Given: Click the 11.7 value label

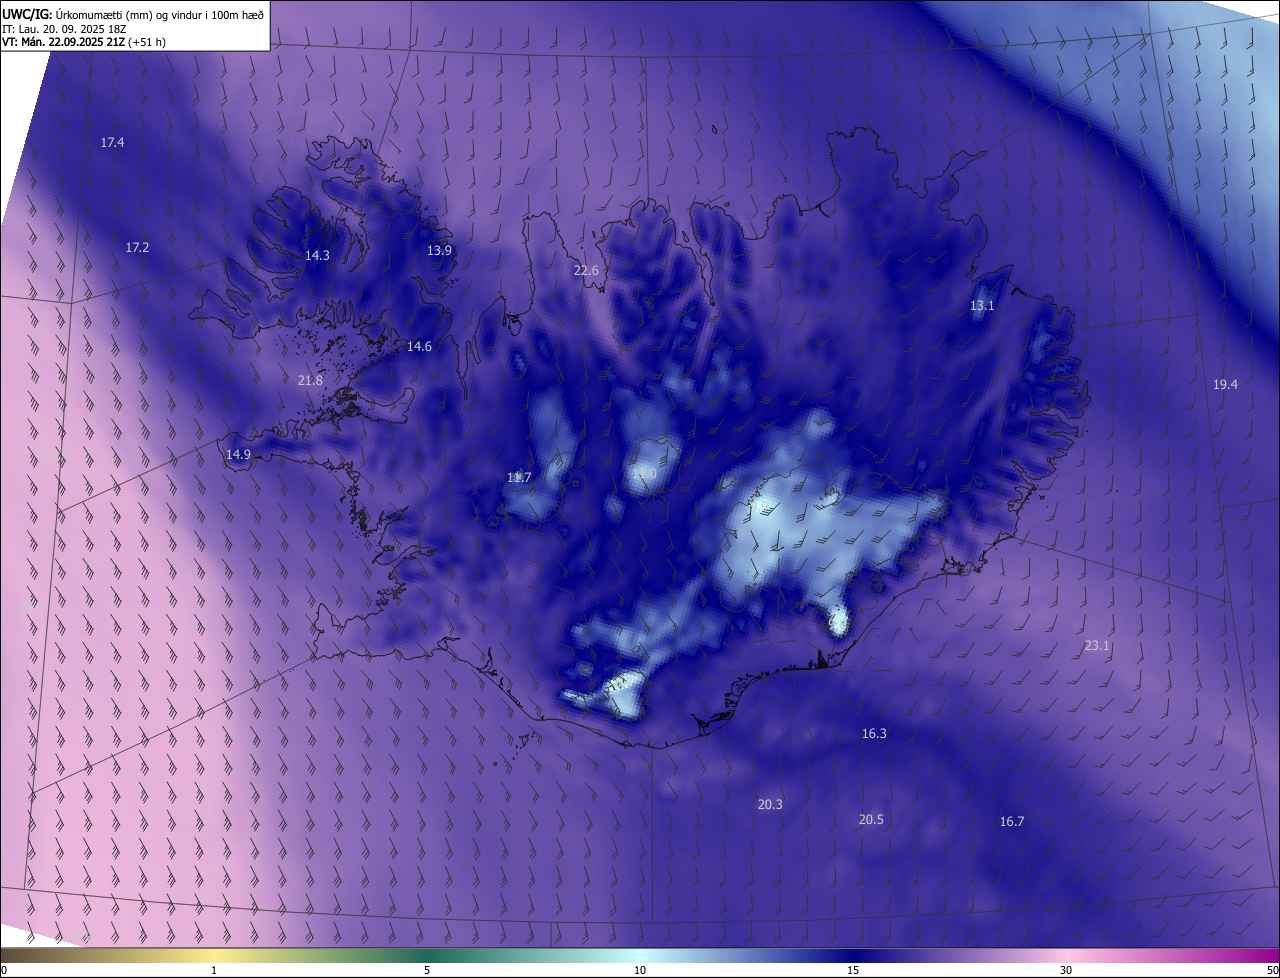Looking at the screenshot, I should [519, 478].
